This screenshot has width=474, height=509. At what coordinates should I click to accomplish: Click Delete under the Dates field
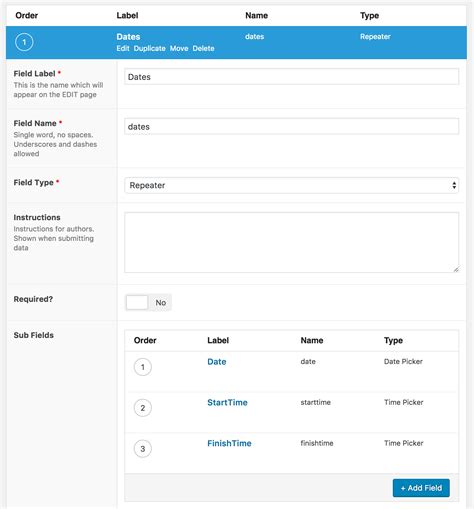pos(203,48)
